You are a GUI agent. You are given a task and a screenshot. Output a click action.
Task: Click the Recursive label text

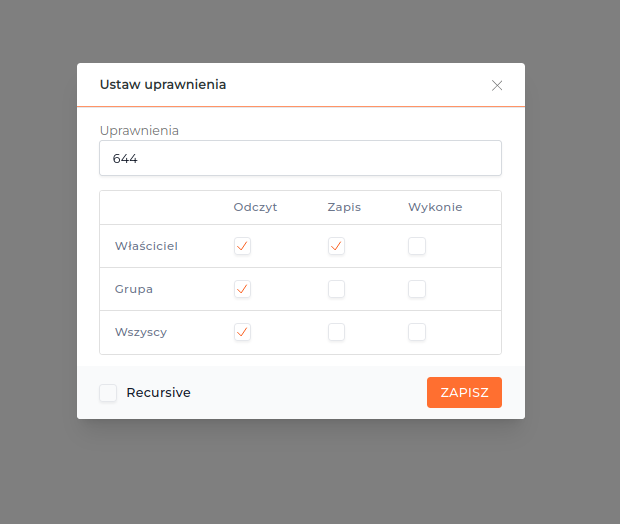pos(158,393)
